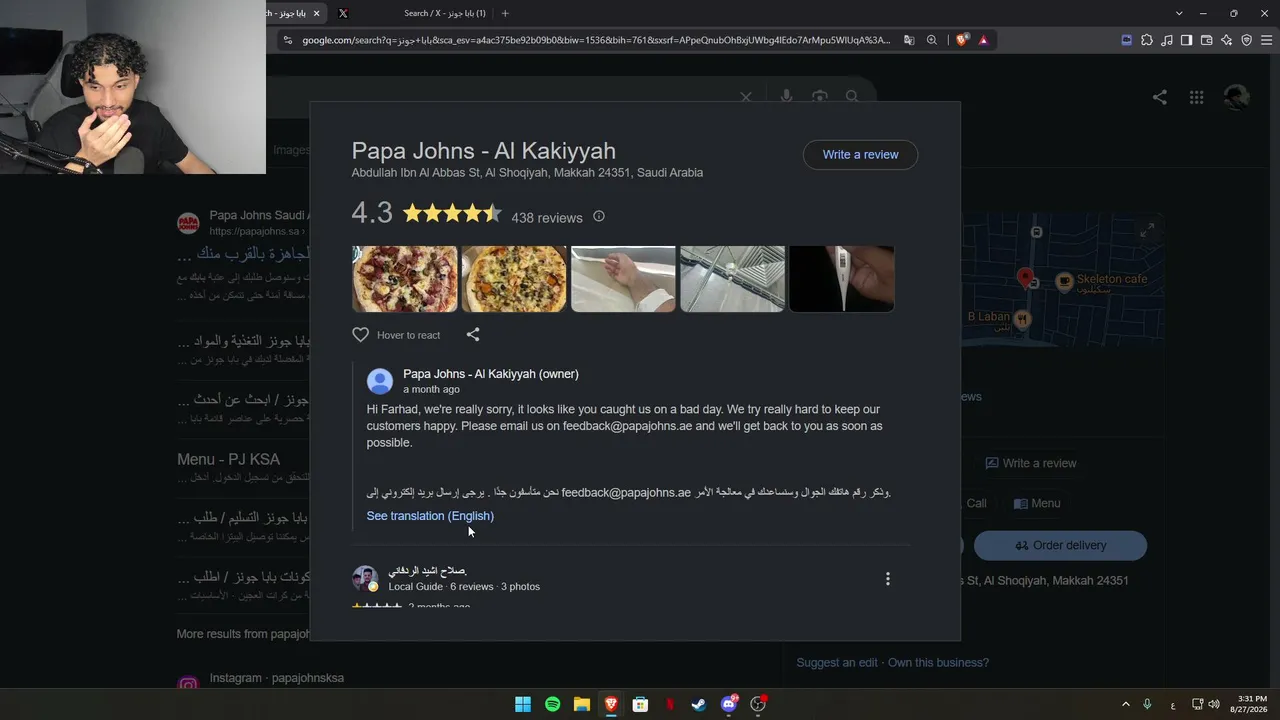Toggle the browser sidebar panel icon

pos(1186,40)
